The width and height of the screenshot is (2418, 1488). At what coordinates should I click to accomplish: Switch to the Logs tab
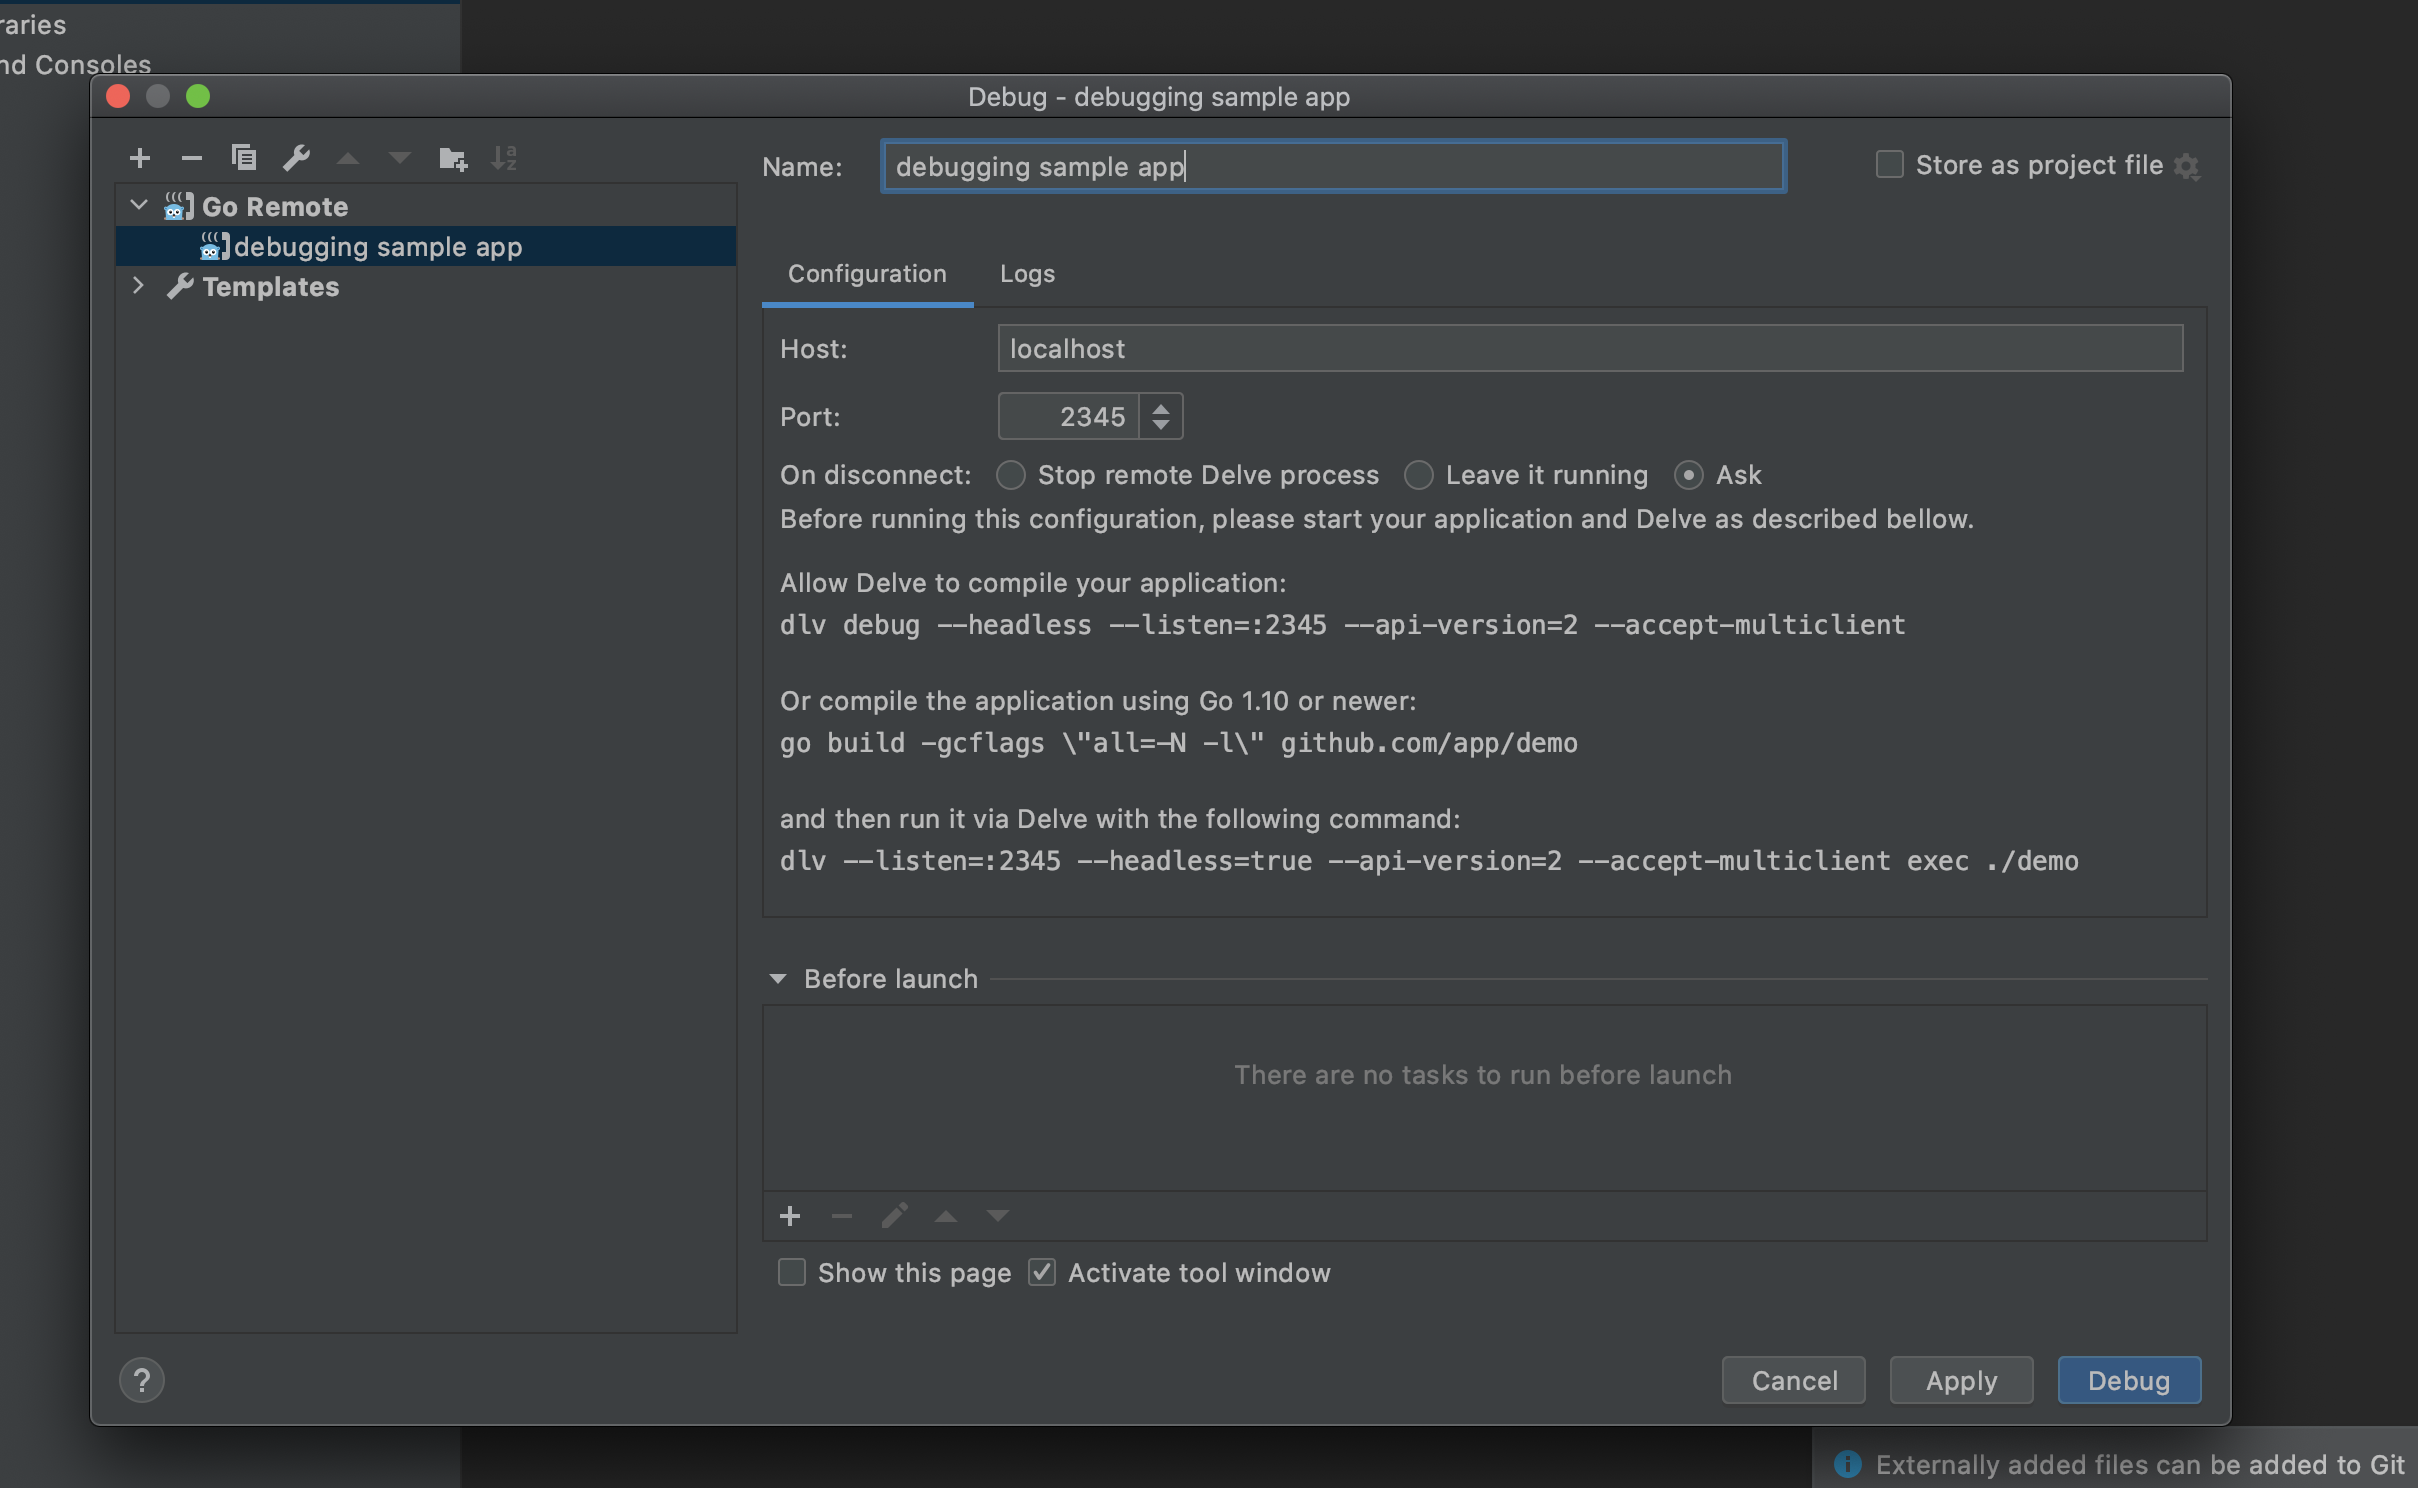point(1027,274)
